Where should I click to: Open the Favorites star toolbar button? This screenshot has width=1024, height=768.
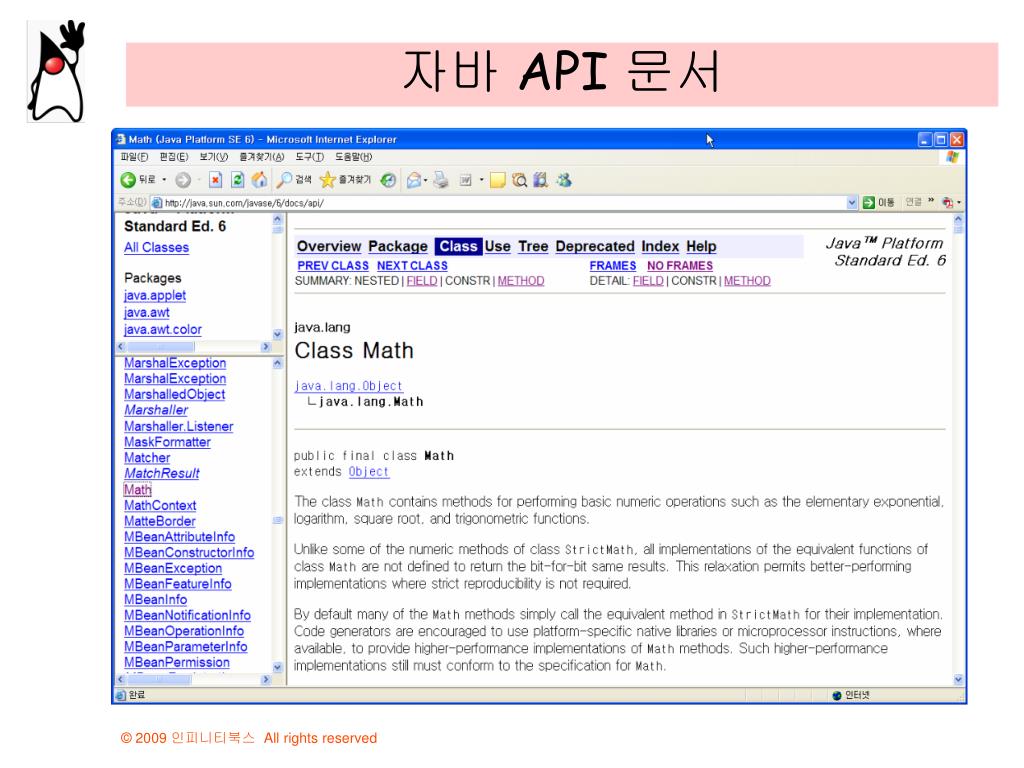pyautogui.click(x=345, y=180)
